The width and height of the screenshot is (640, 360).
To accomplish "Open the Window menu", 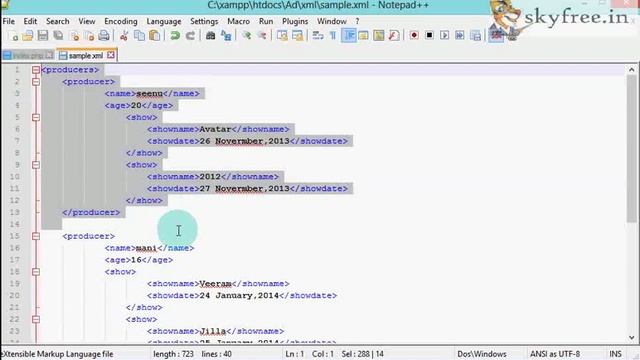I will point(332,21).
